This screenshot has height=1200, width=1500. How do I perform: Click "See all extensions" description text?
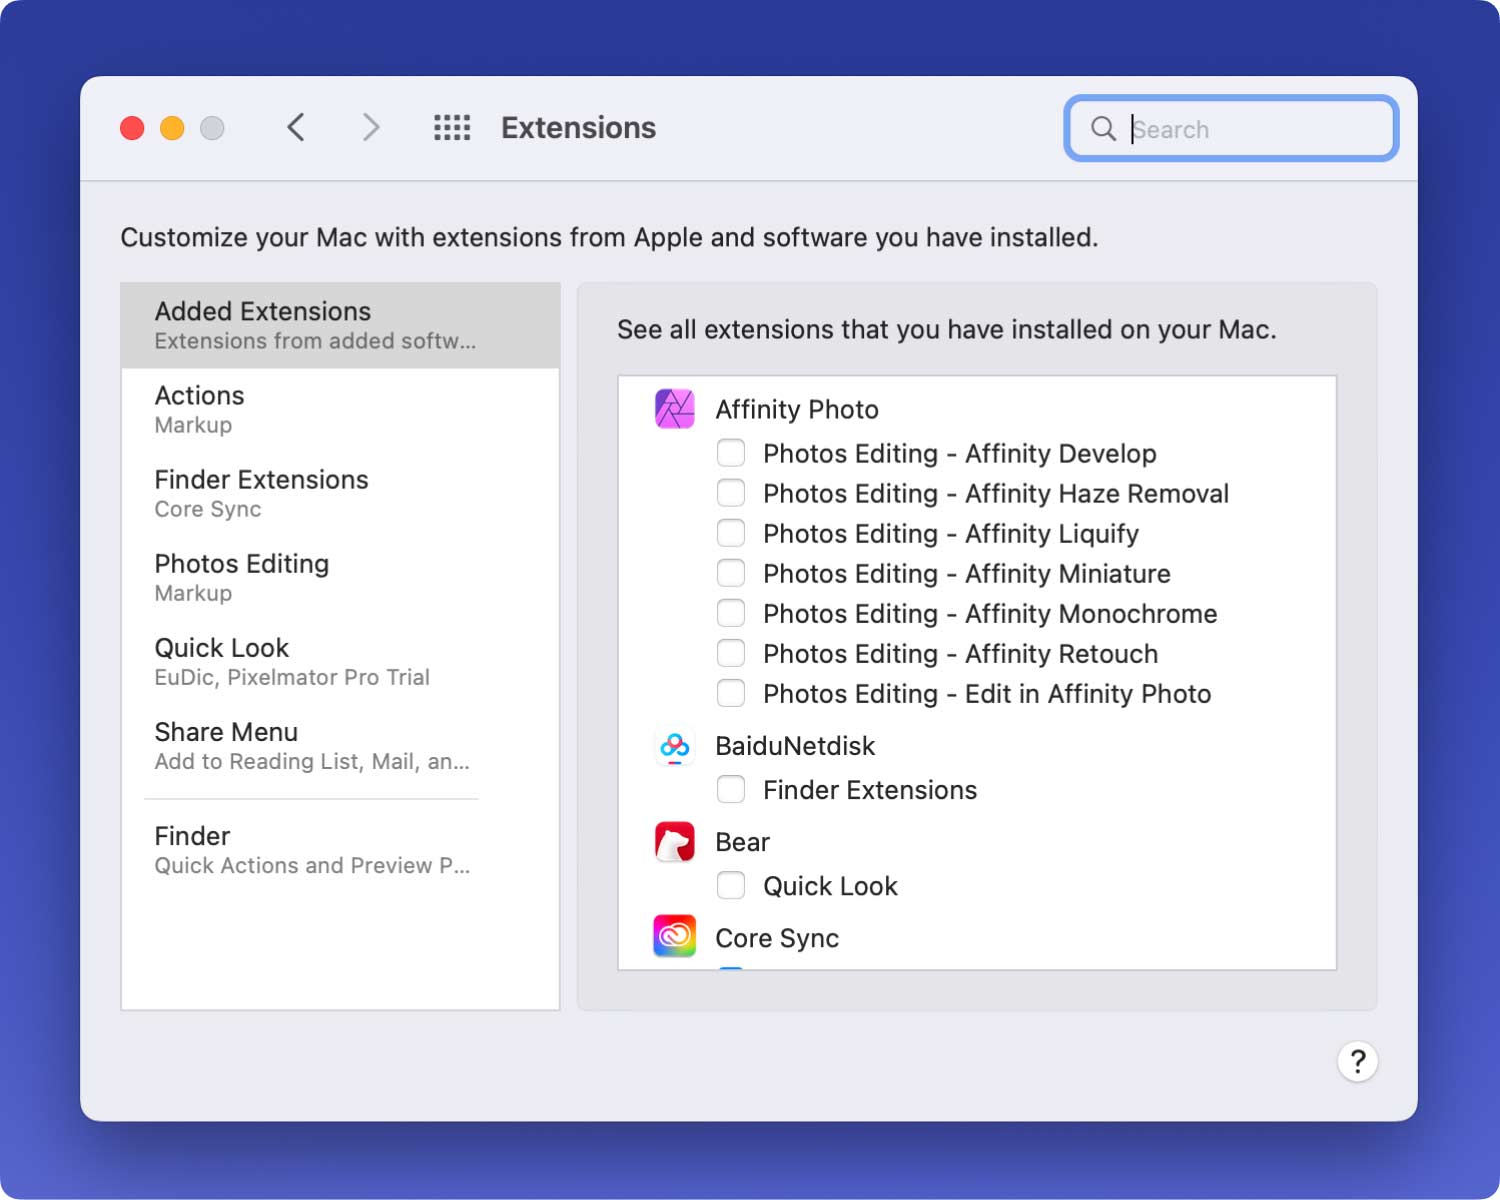point(947,330)
